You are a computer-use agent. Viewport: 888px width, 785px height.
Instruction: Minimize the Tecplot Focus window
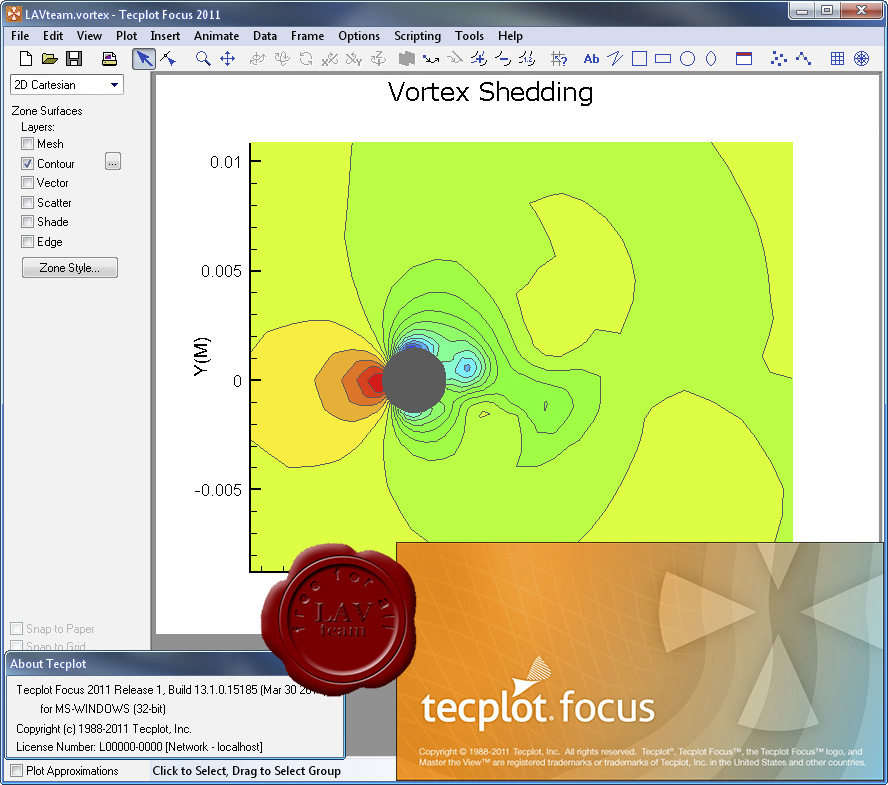[x=802, y=10]
